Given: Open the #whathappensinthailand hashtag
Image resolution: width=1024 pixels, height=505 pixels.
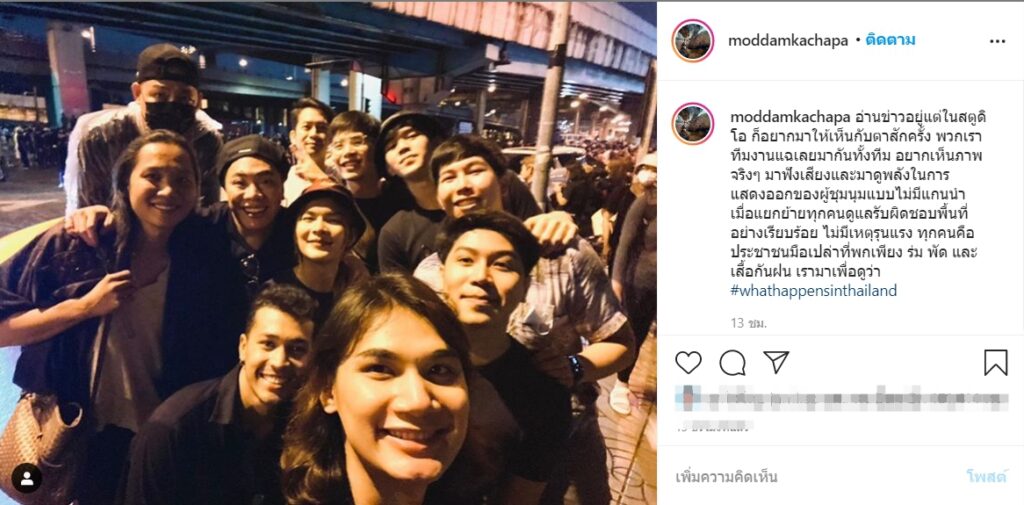Looking at the screenshot, I should [x=813, y=291].
